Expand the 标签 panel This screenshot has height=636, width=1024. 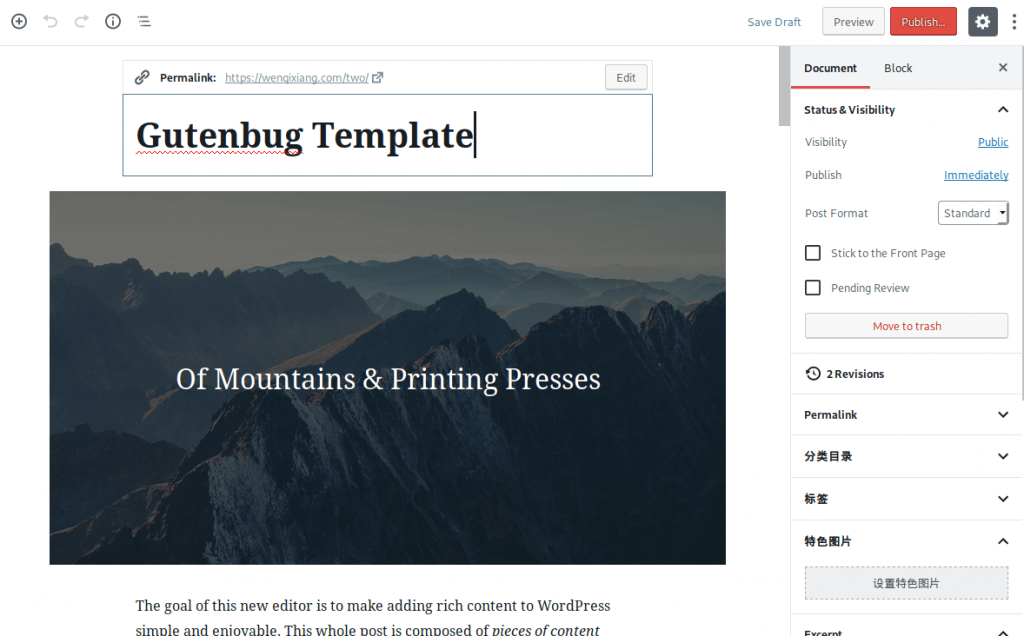[x=906, y=498]
